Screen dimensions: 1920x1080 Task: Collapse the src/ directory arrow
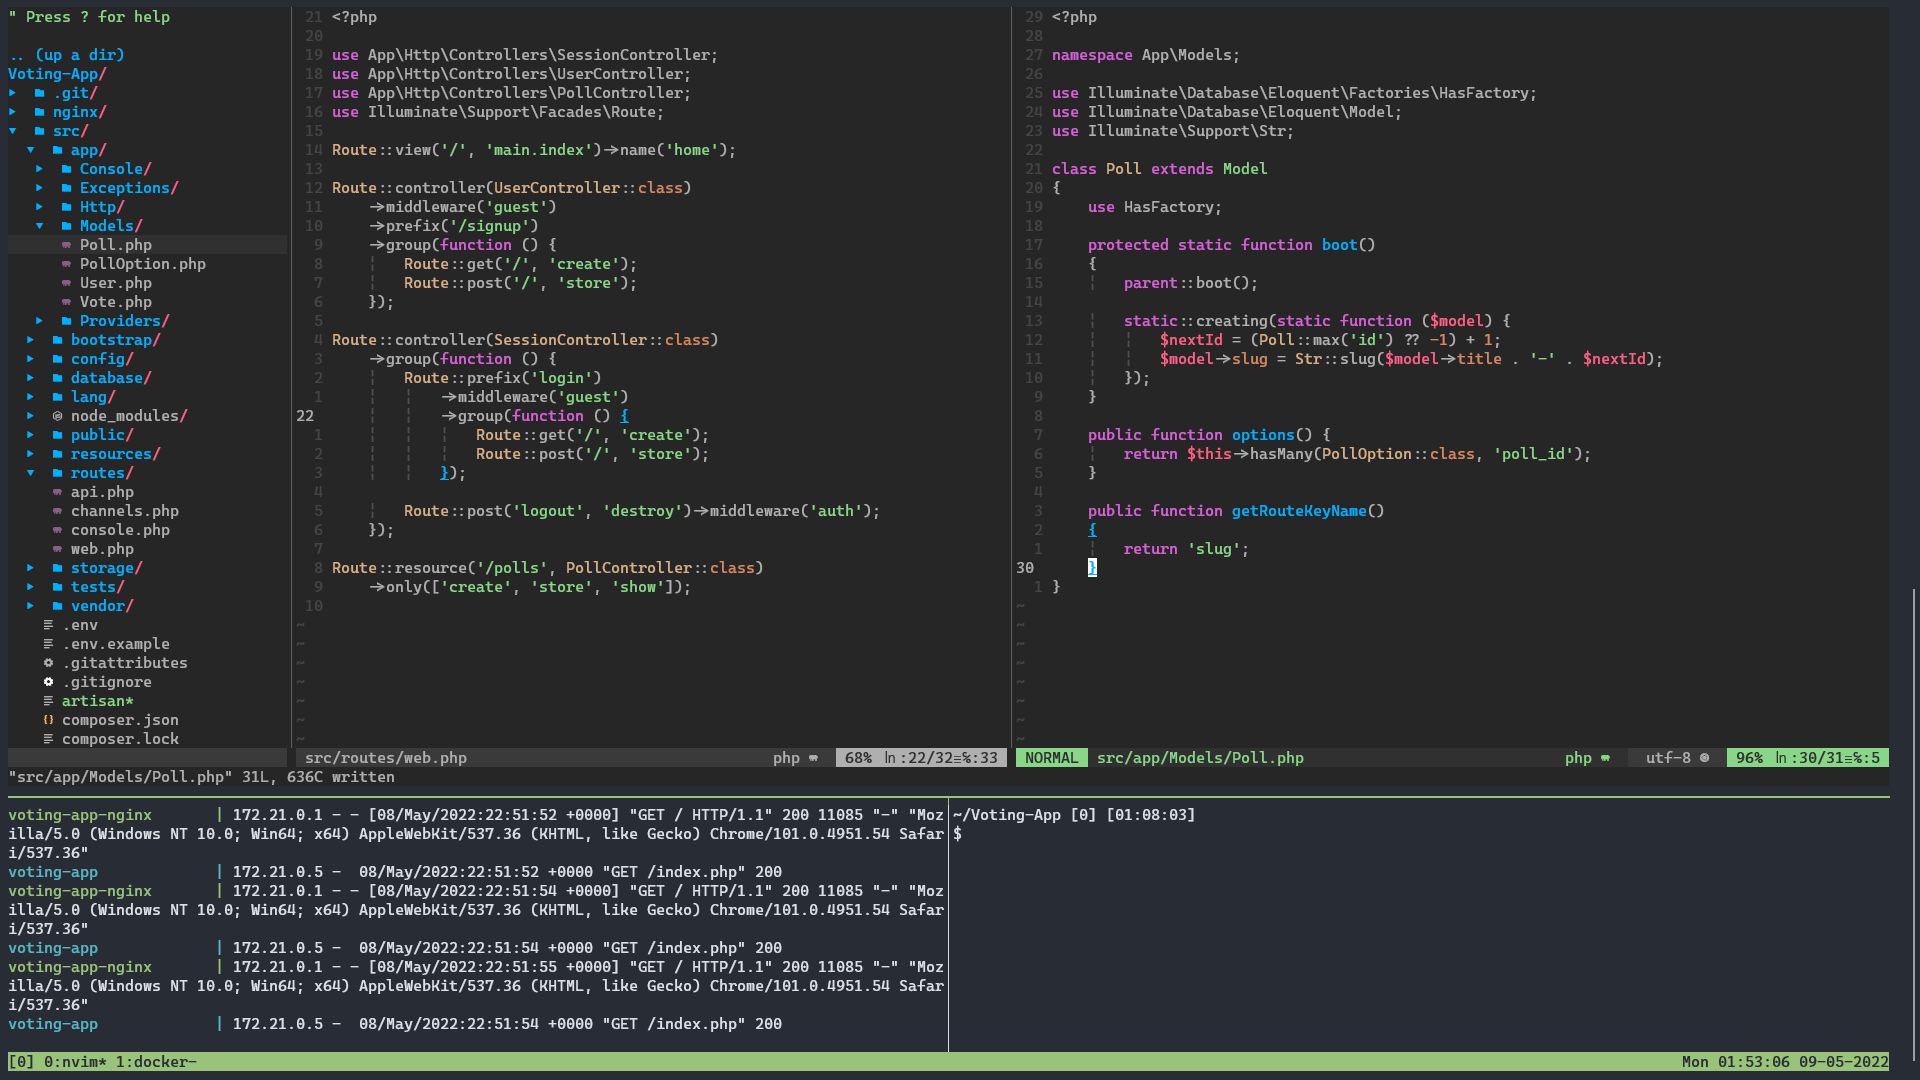12,131
